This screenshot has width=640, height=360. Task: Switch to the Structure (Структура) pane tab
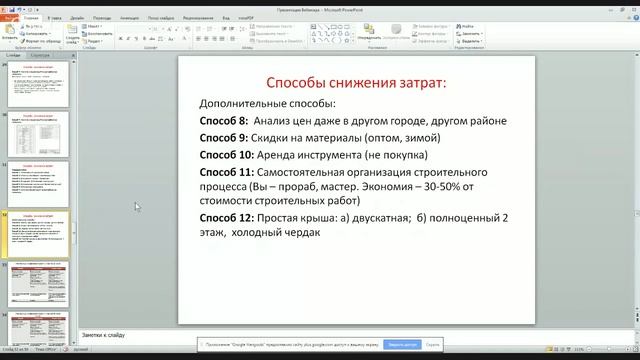coord(40,55)
